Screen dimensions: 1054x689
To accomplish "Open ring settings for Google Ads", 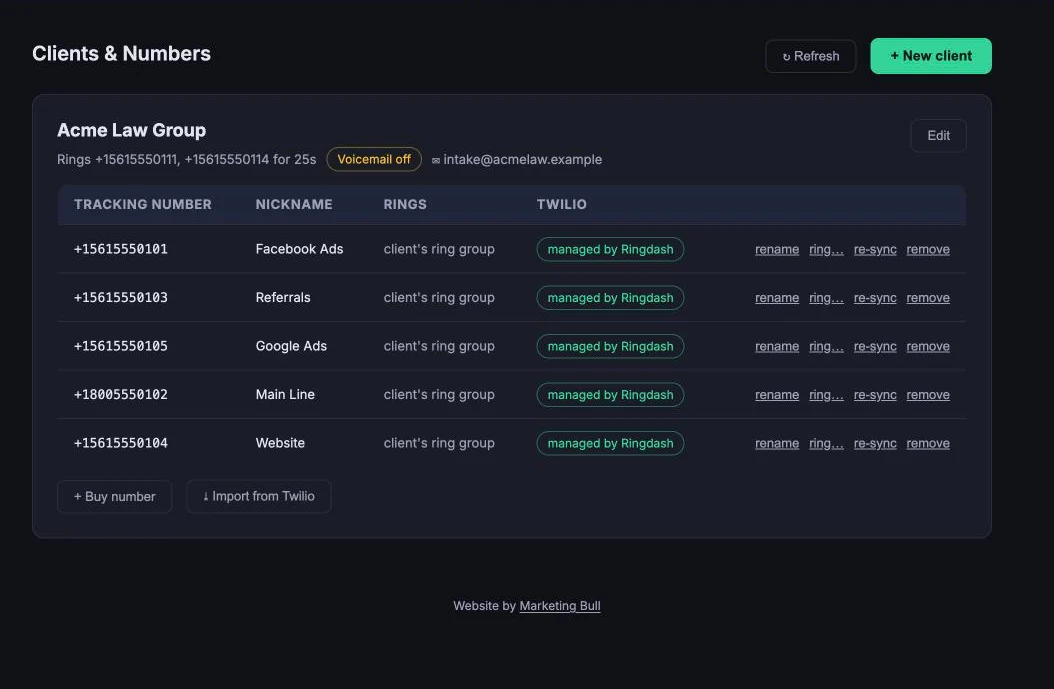I will pyautogui.click(x=826, y=346).
